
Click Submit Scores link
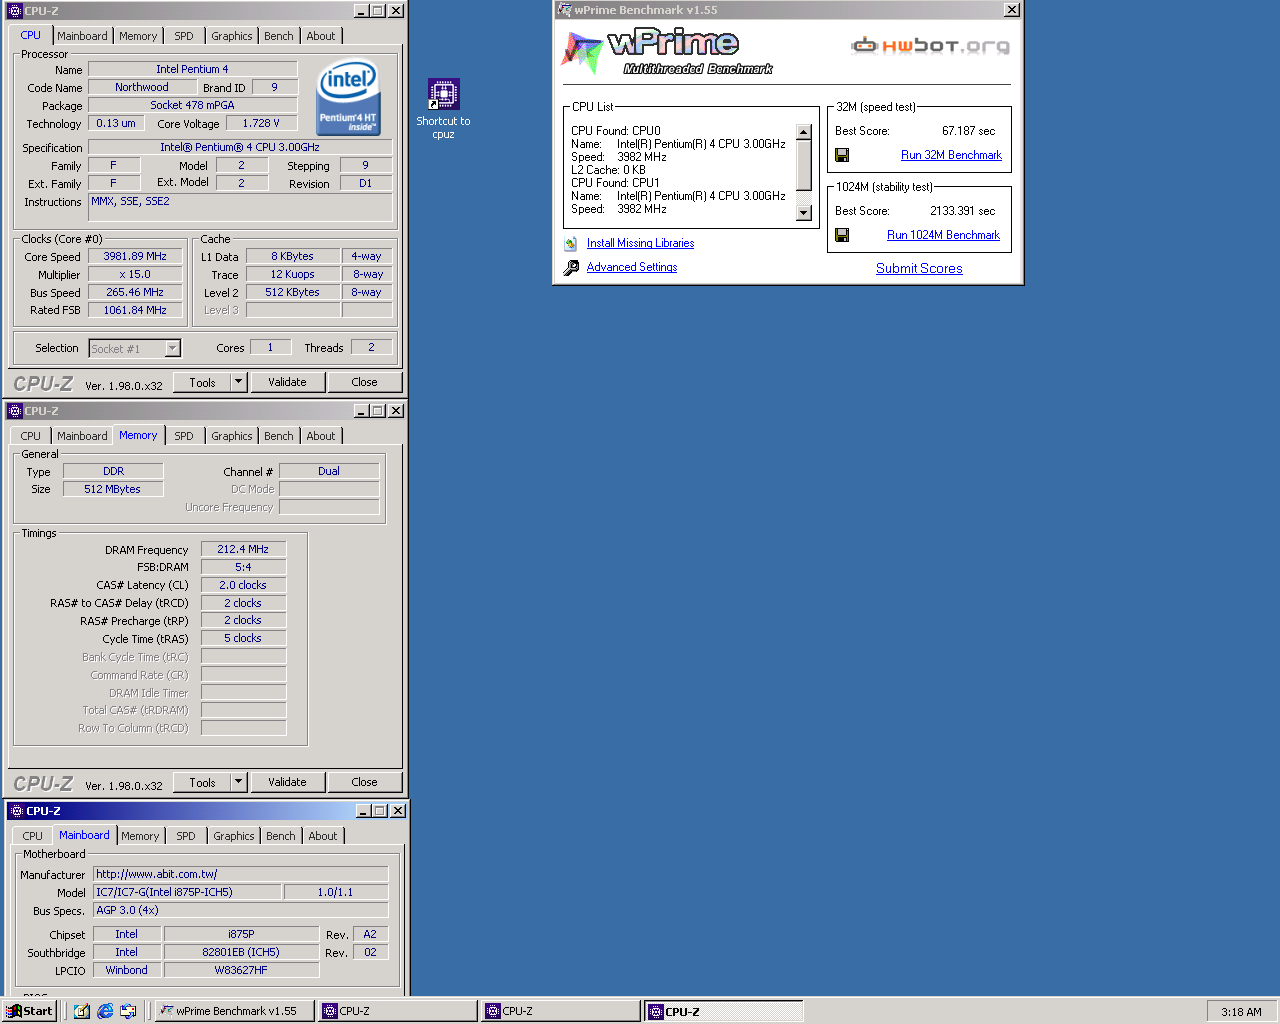click(919, 268)
